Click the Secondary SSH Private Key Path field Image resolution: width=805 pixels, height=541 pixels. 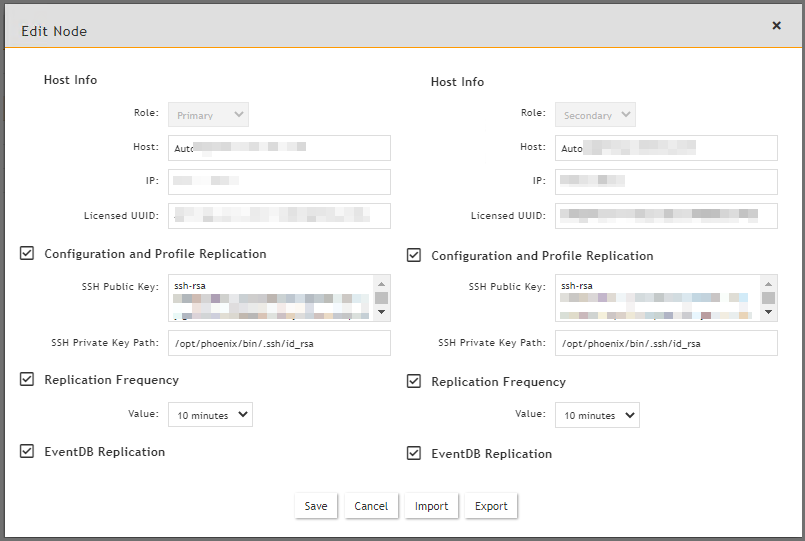pos(666,343)
